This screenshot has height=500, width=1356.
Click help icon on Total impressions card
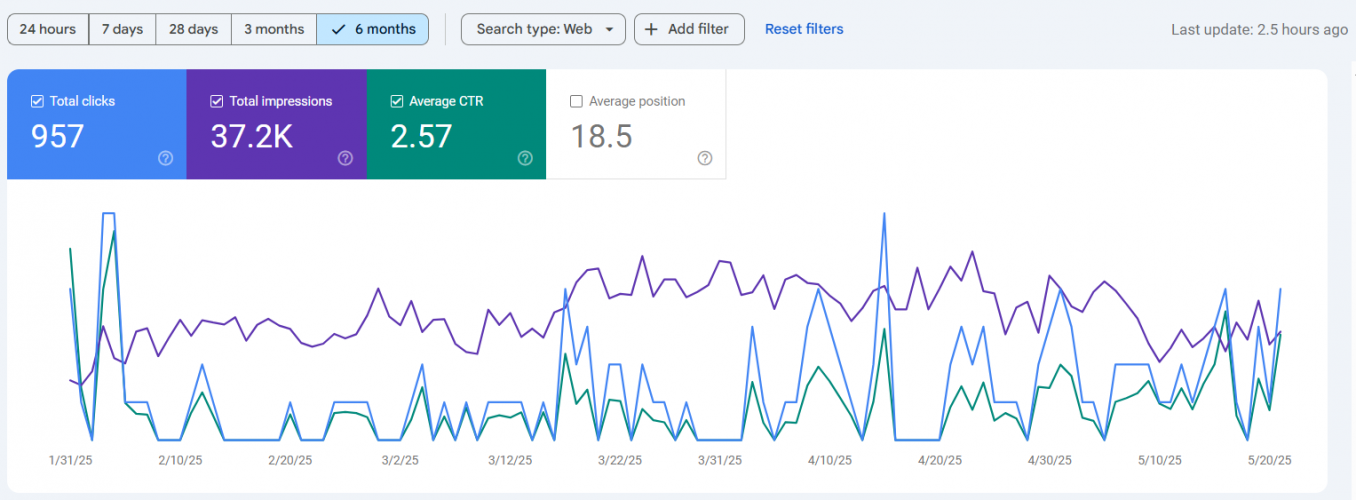[345, 158]
